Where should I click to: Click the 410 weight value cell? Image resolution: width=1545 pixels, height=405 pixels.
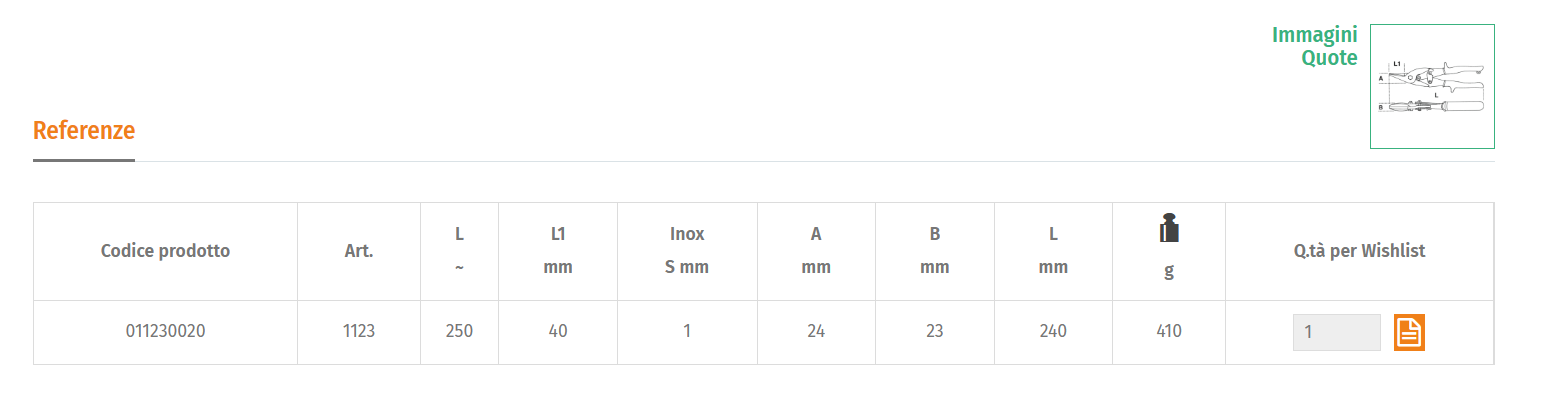[1169, 332]
